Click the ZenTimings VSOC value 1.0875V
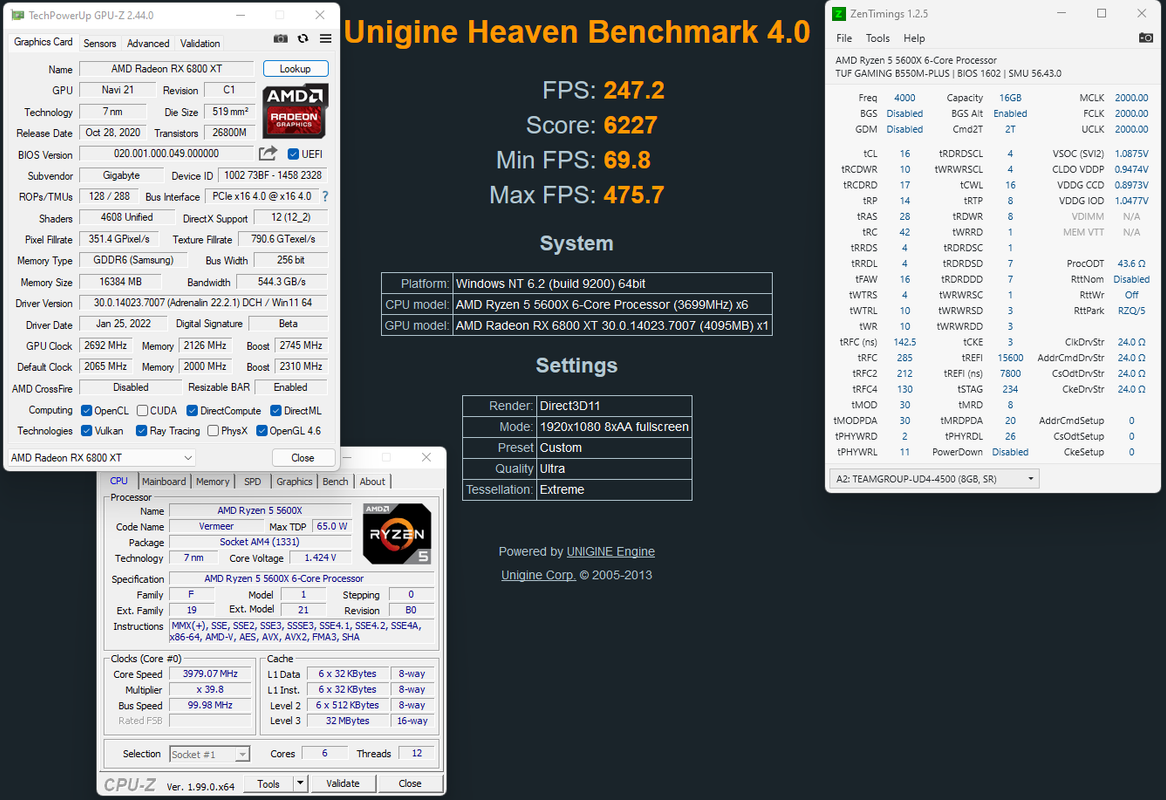1166x800 pixels. coord(1131,153)
